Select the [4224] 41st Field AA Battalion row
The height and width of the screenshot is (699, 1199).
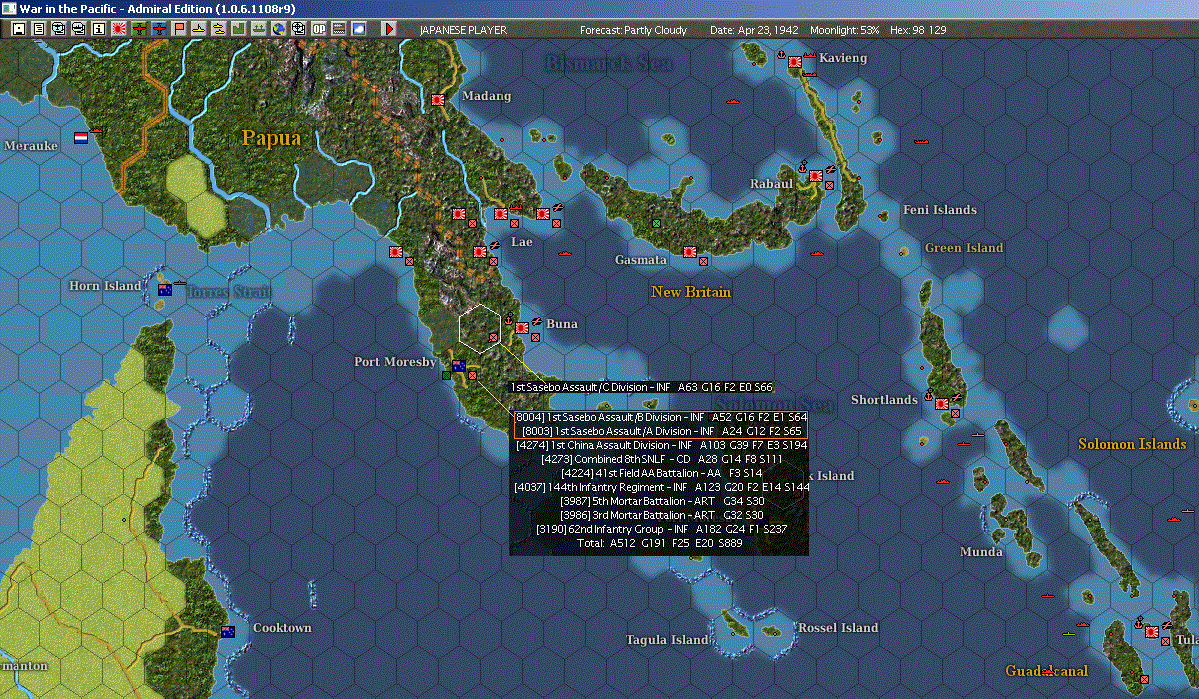(x=661, y=473)
